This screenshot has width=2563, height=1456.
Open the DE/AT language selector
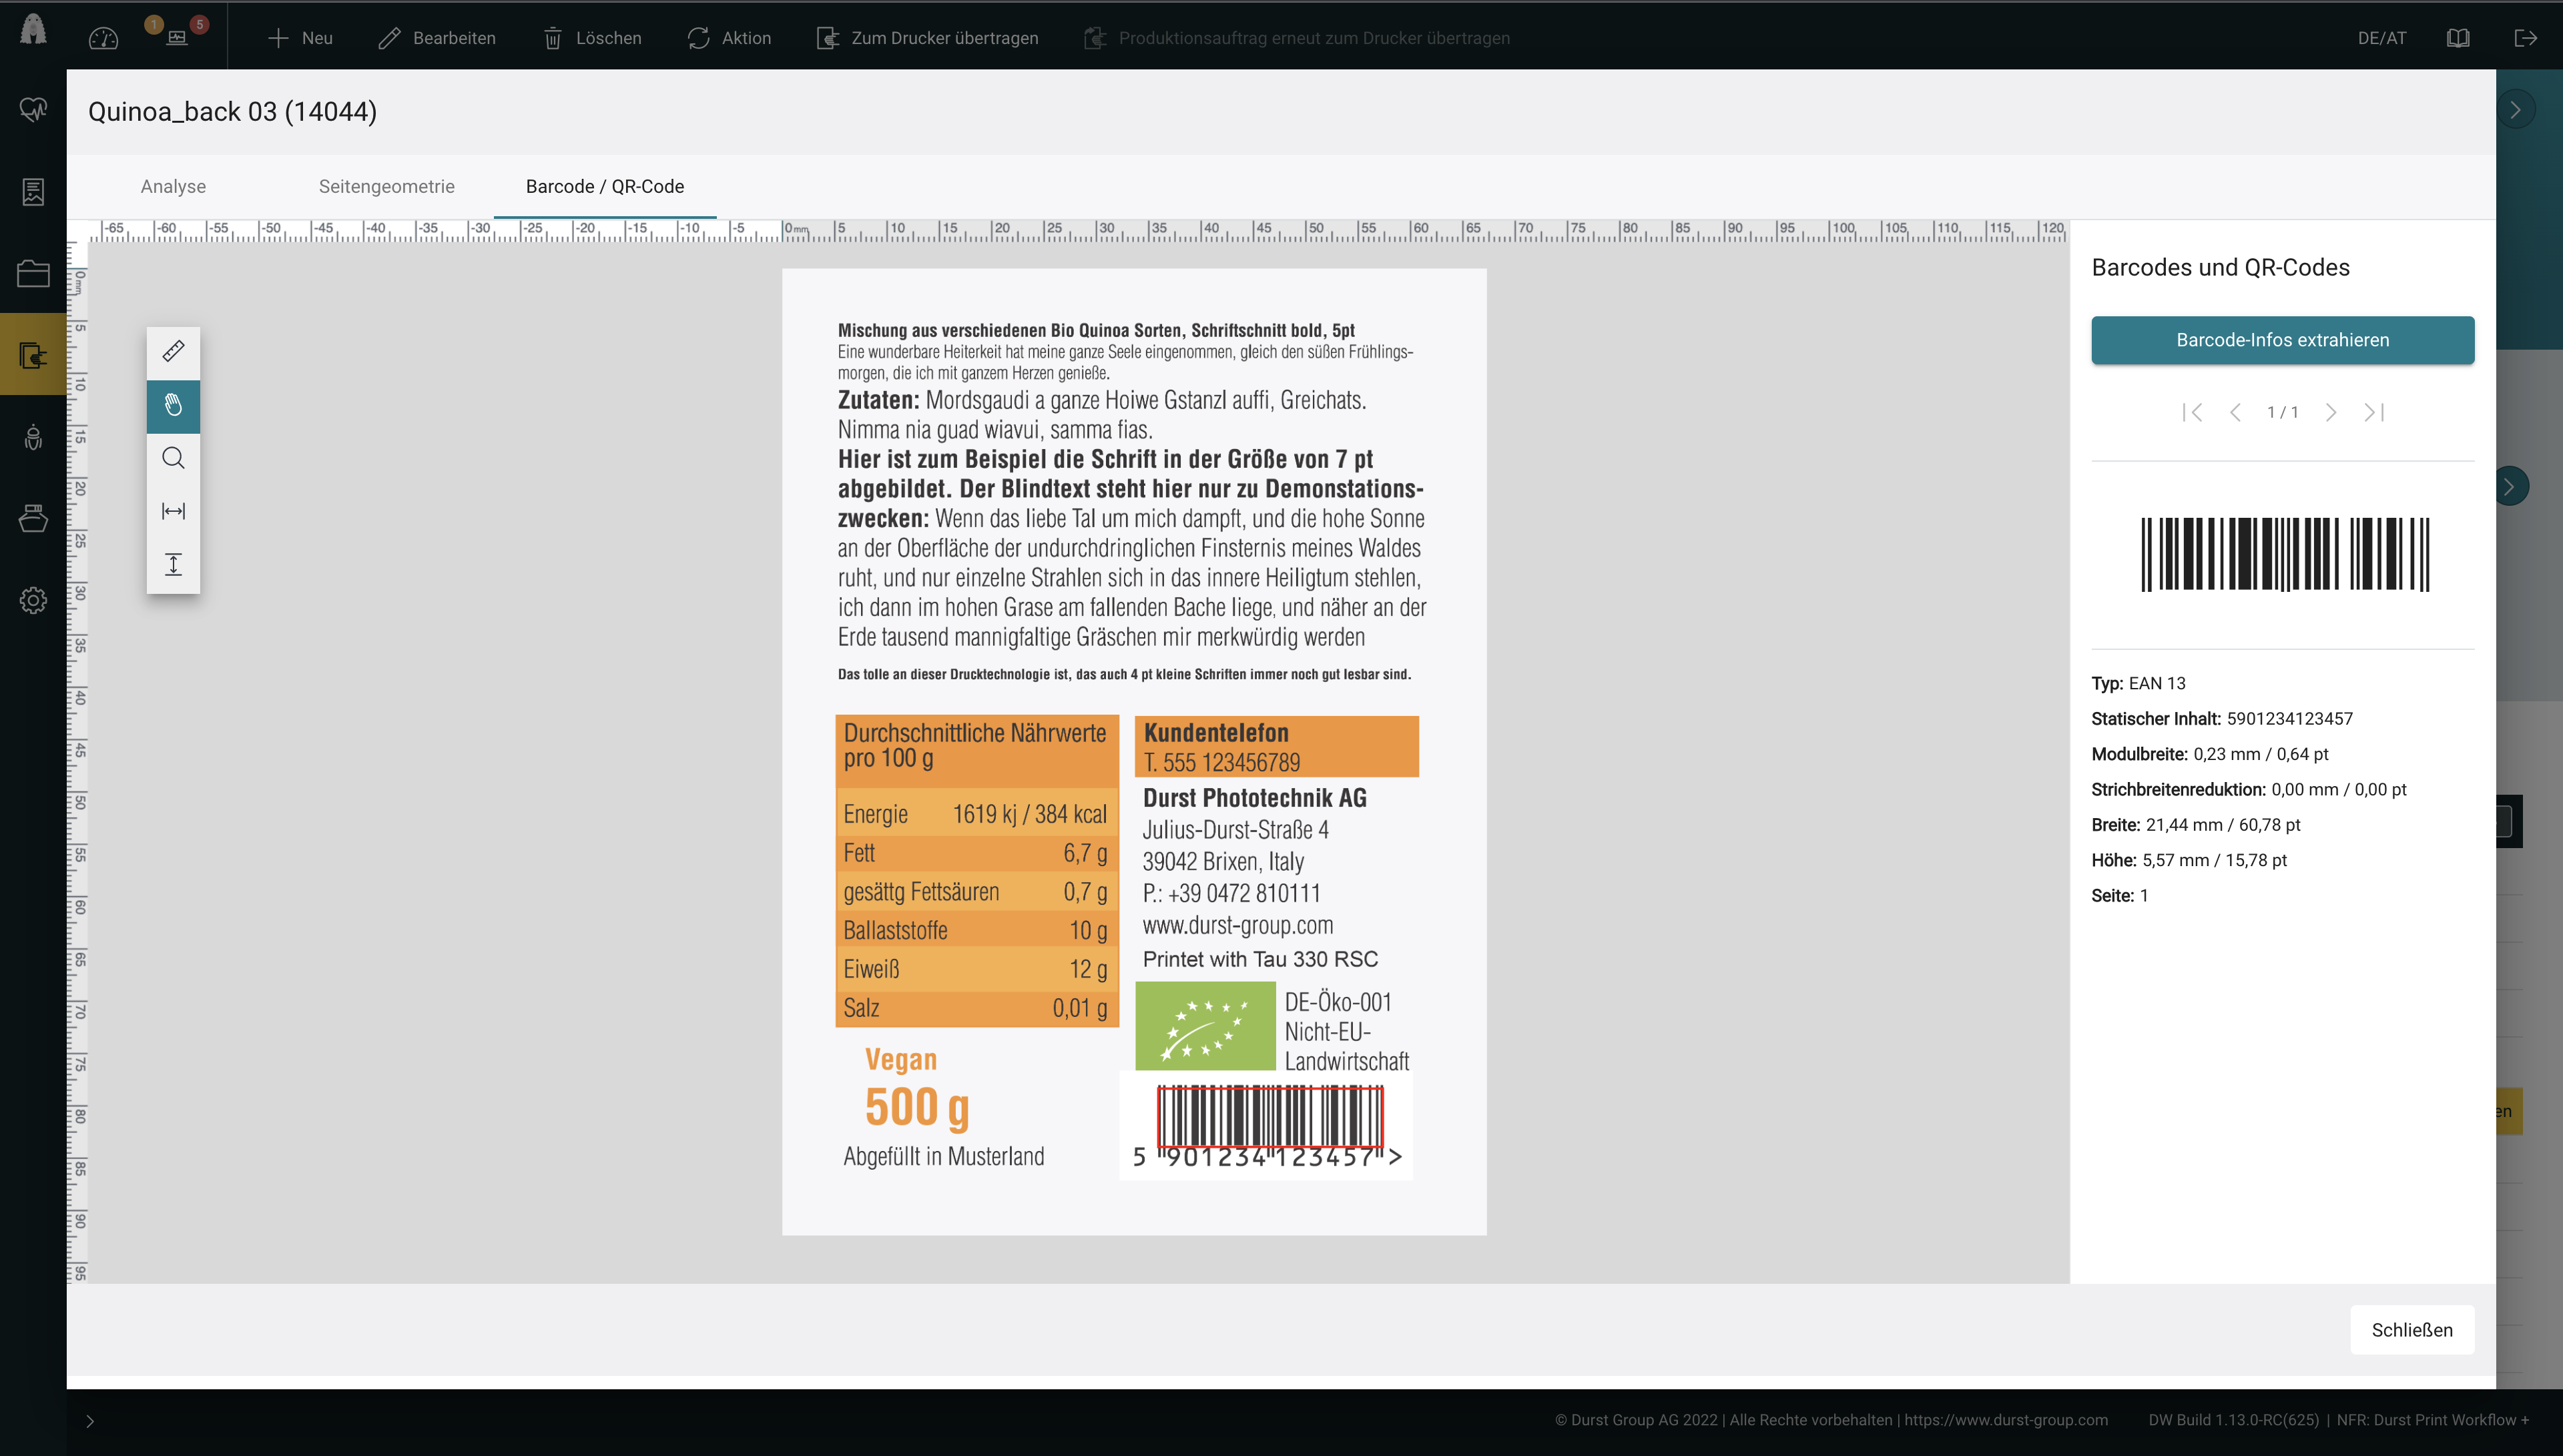point(2381,38)
